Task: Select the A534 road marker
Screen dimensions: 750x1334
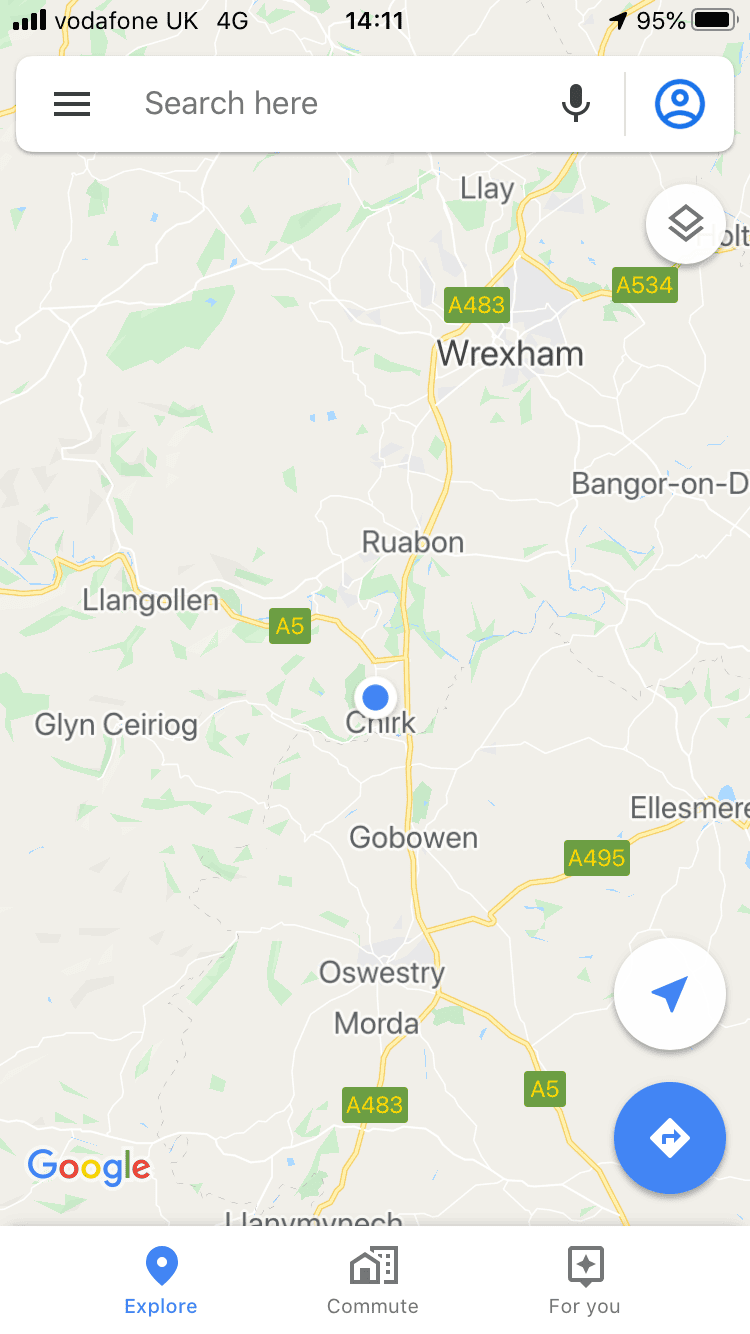Action: [x=645, y=285]
